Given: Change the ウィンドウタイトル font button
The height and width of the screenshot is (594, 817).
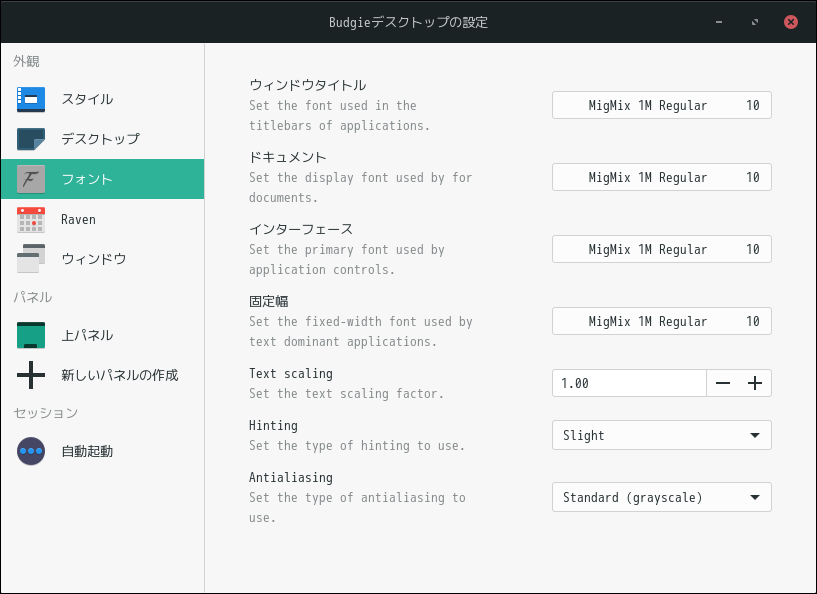Looking at the screenshot, I should (662, 105).
